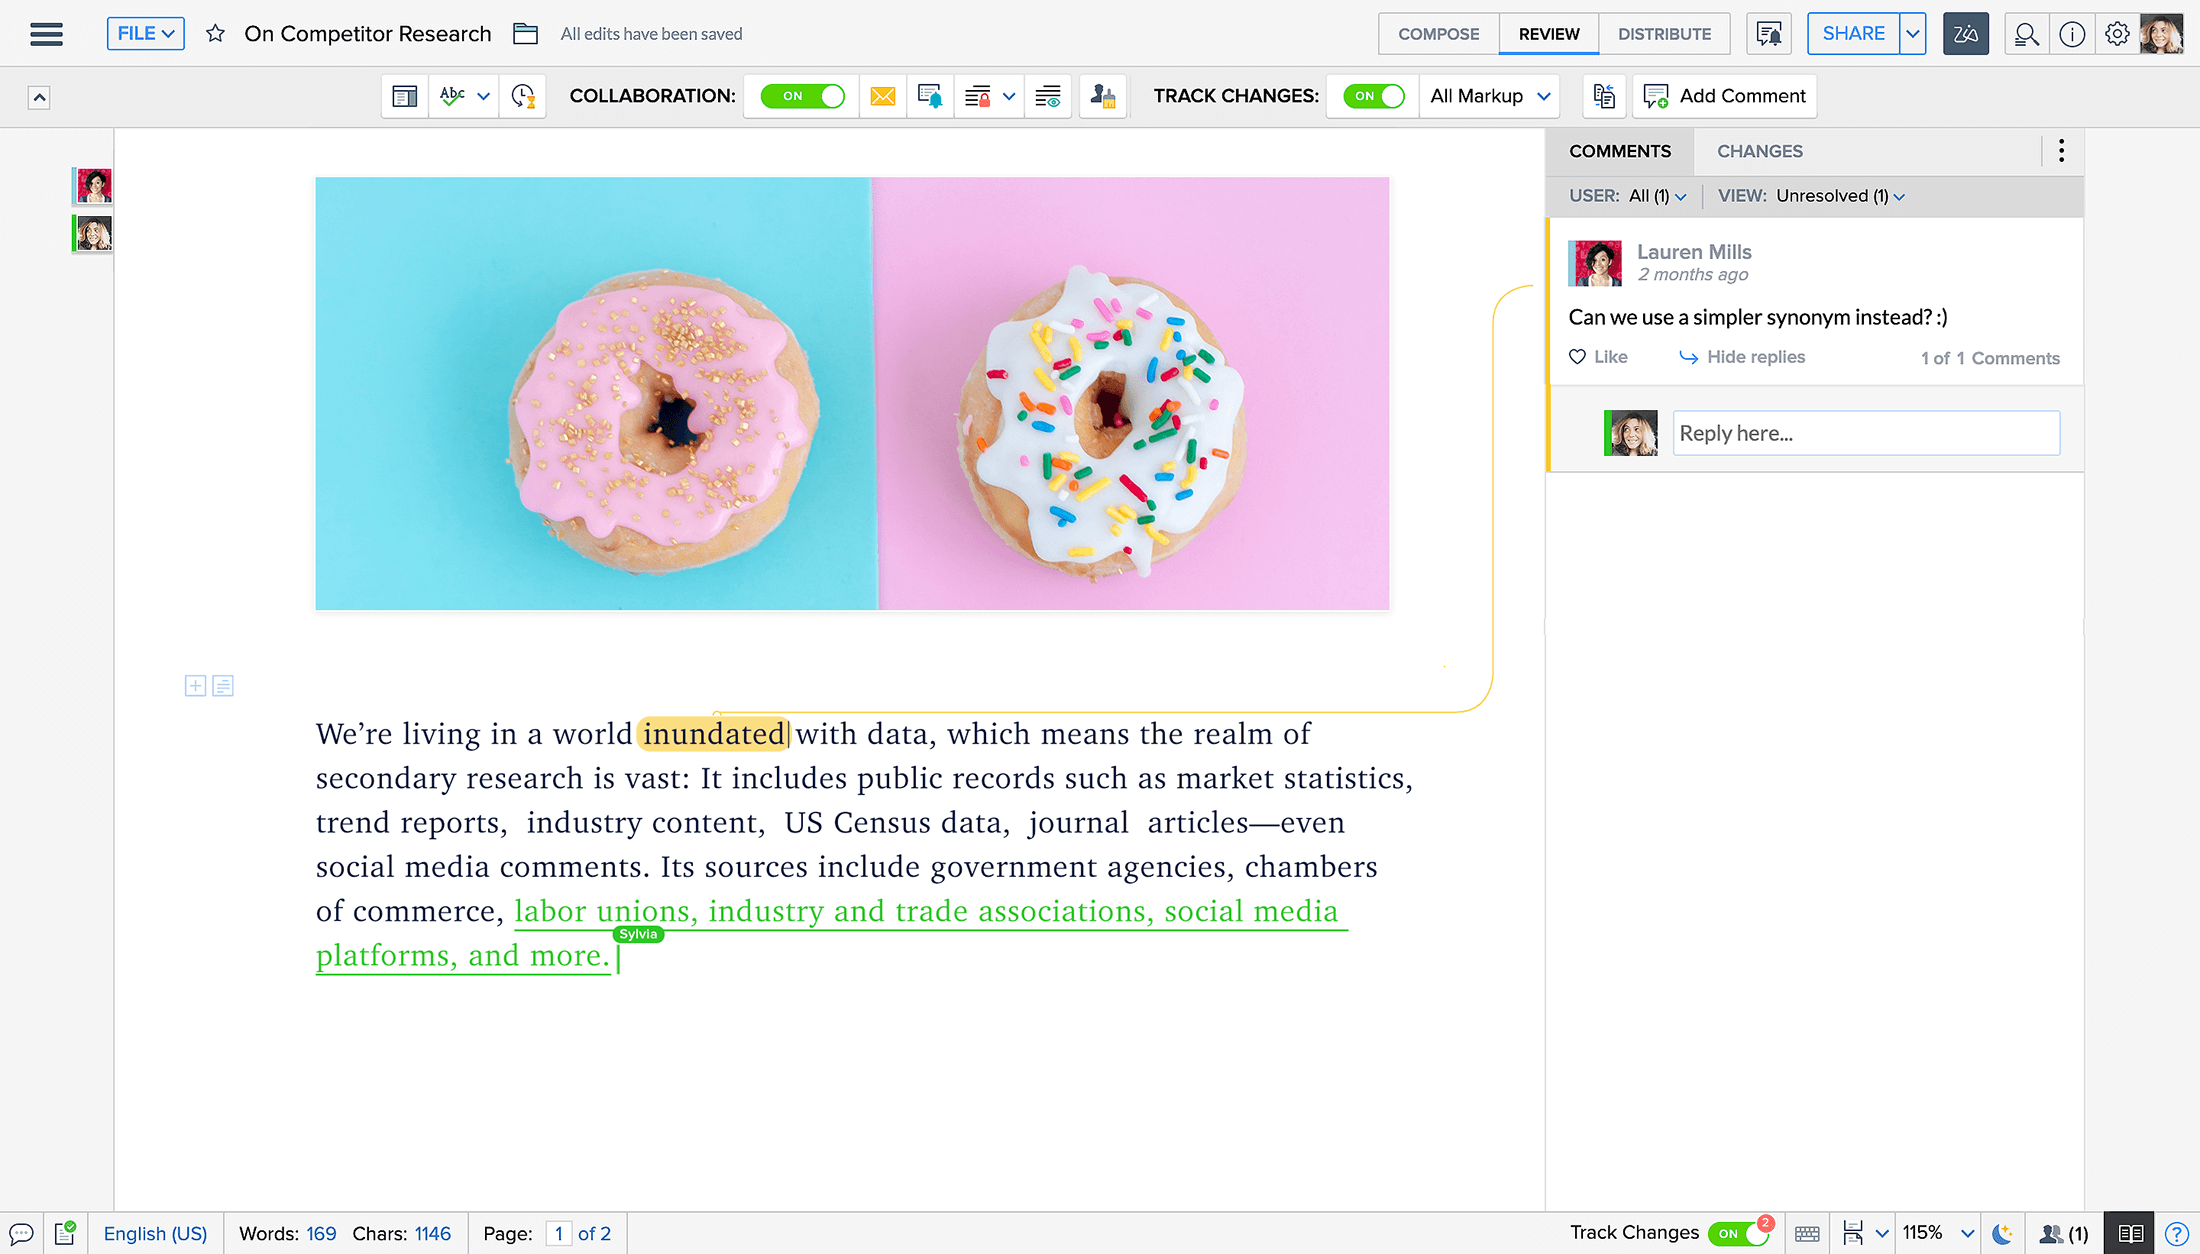Turn off the Collaboration toggle
This screenshot has width=2200, height=1254.
[x=802, y=96]
